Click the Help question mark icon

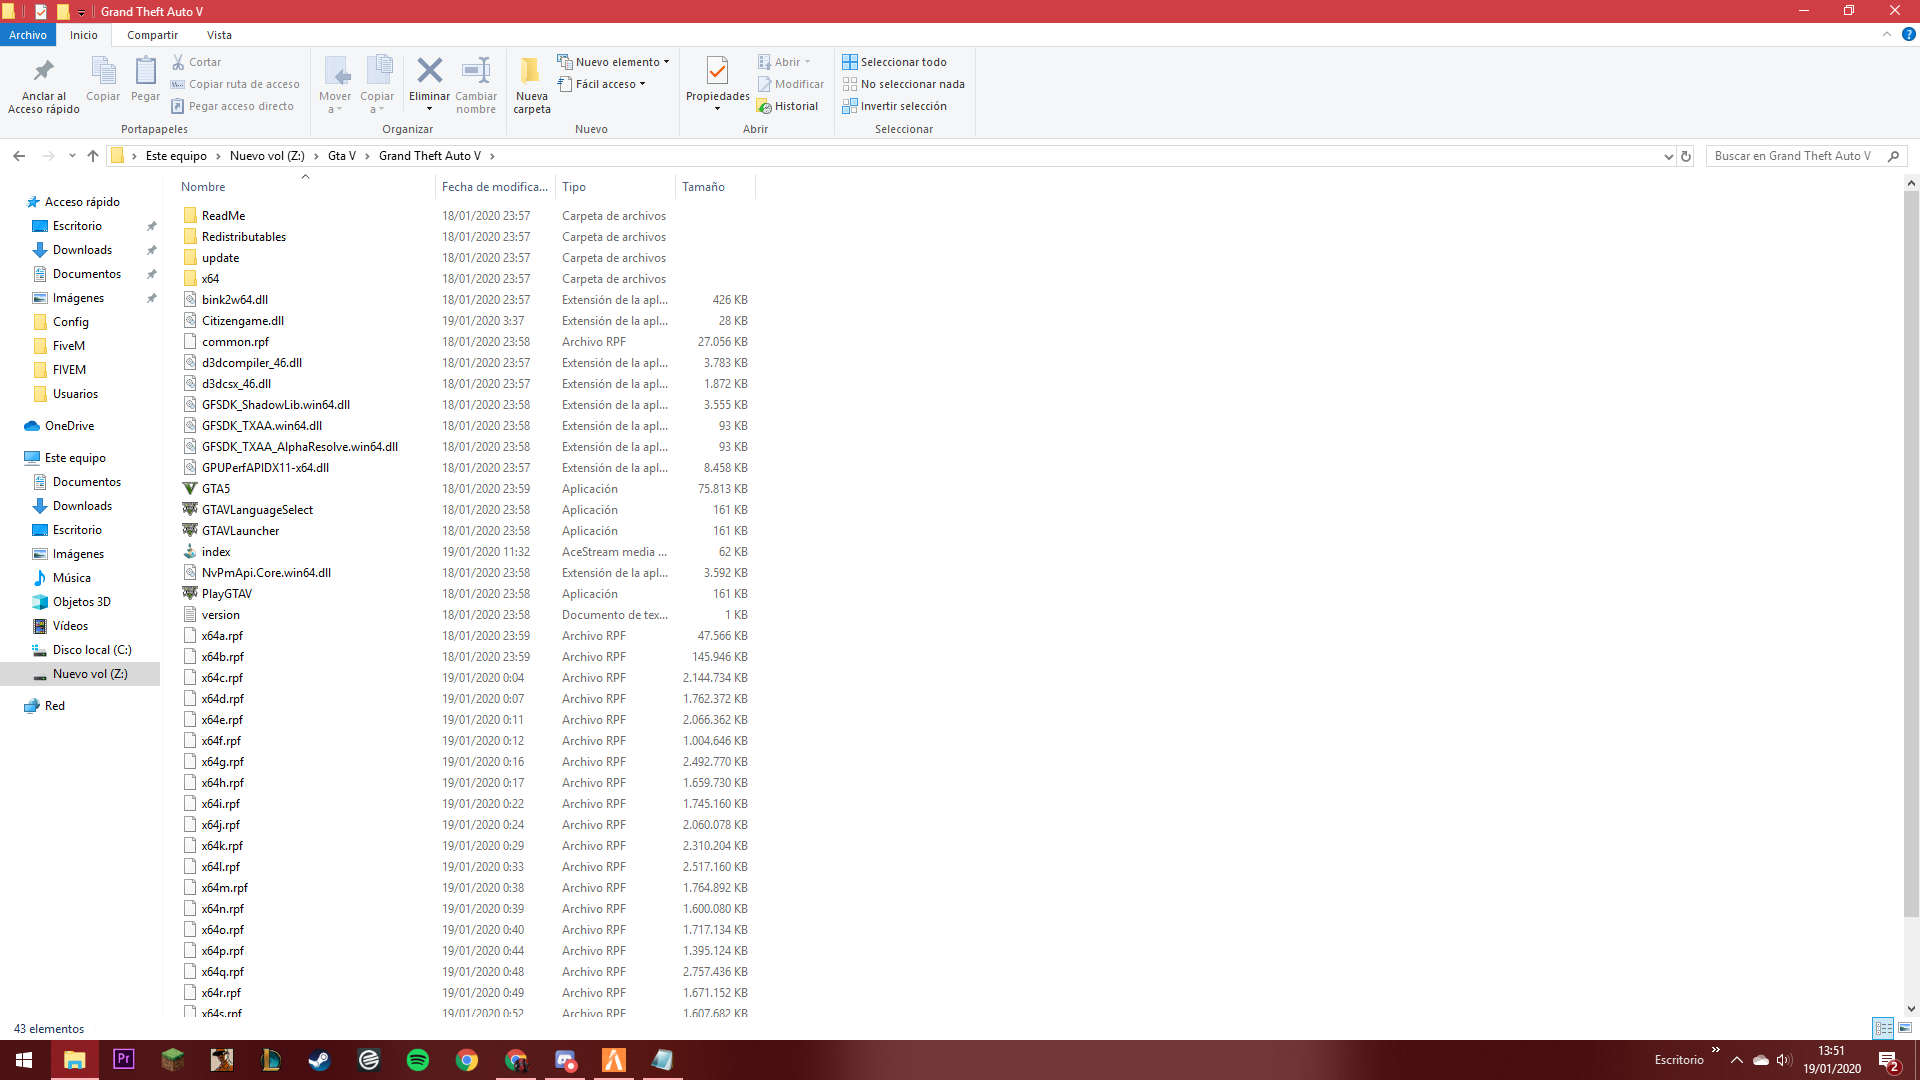1908,35
